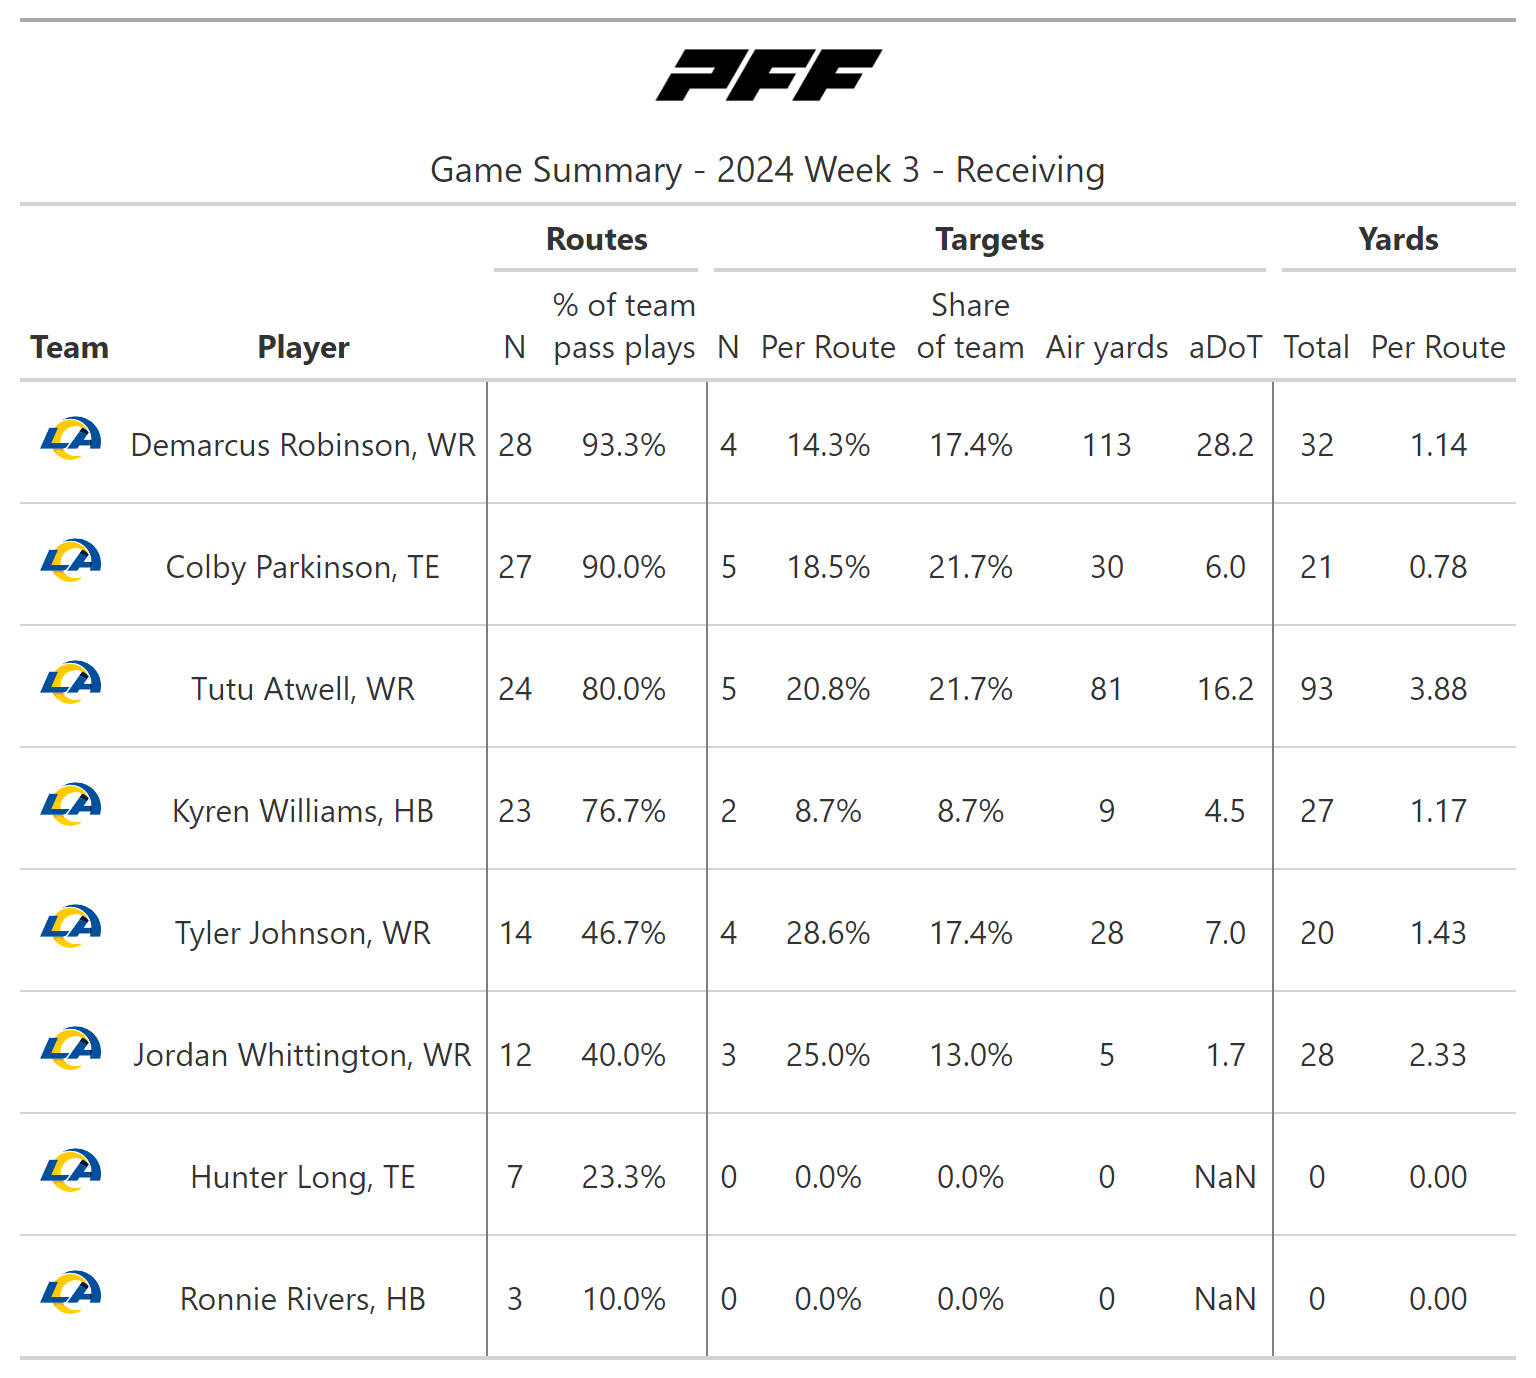Click the aDoT column header
The height and width of the screenshot is (1378, 1536).
(x=1225, y=347)
